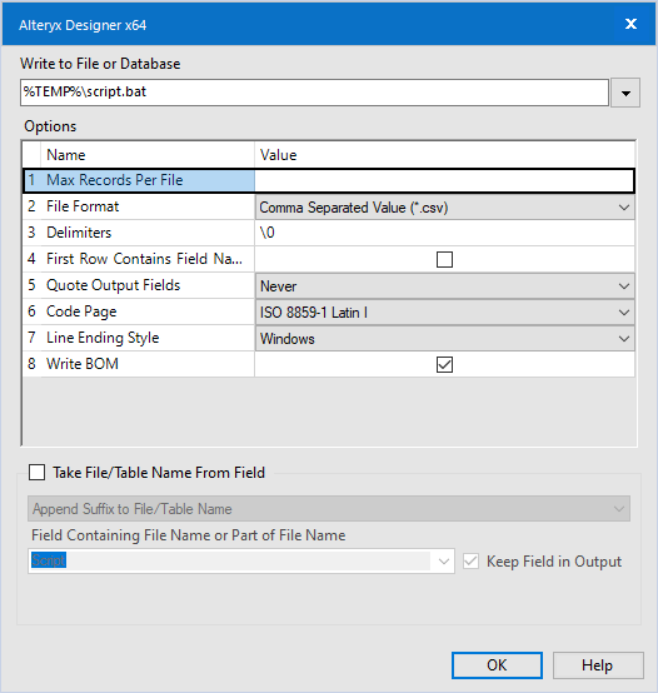This screenshot has width=658, height=693.
Task: Click the OK button
Action: click(497, 665)
